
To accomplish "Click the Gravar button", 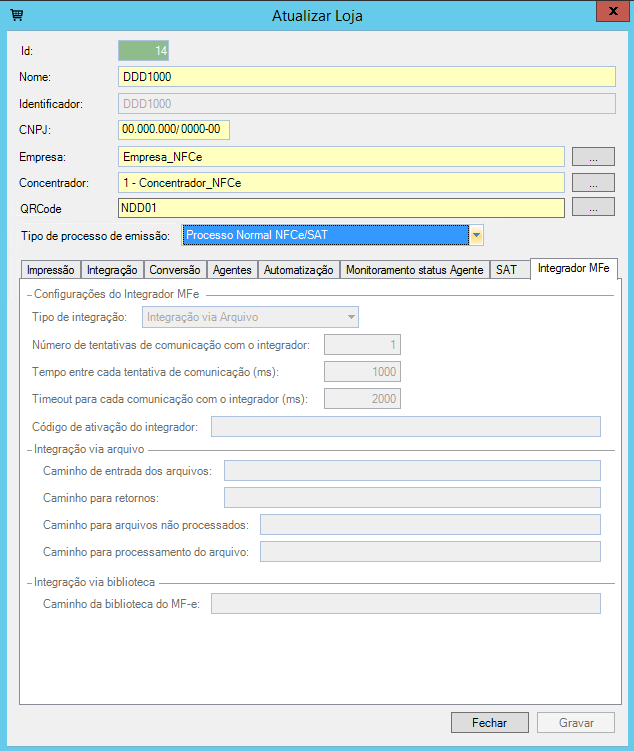I will point(576,723).
